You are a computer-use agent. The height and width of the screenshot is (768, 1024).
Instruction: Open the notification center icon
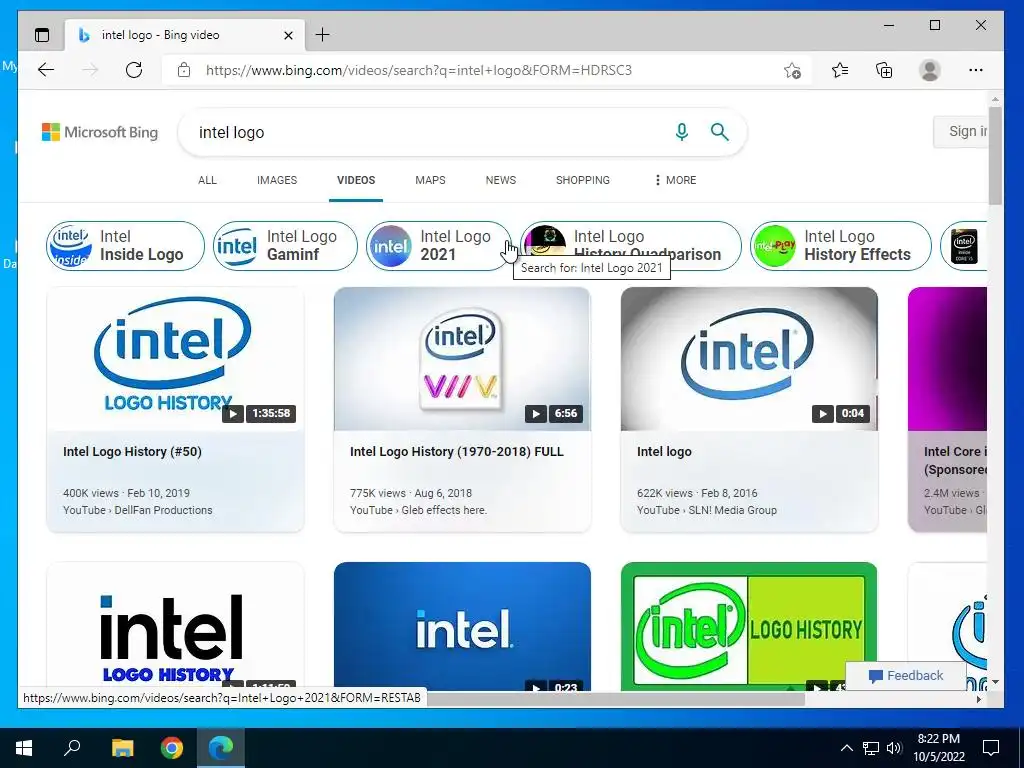(x=991, y=748)
